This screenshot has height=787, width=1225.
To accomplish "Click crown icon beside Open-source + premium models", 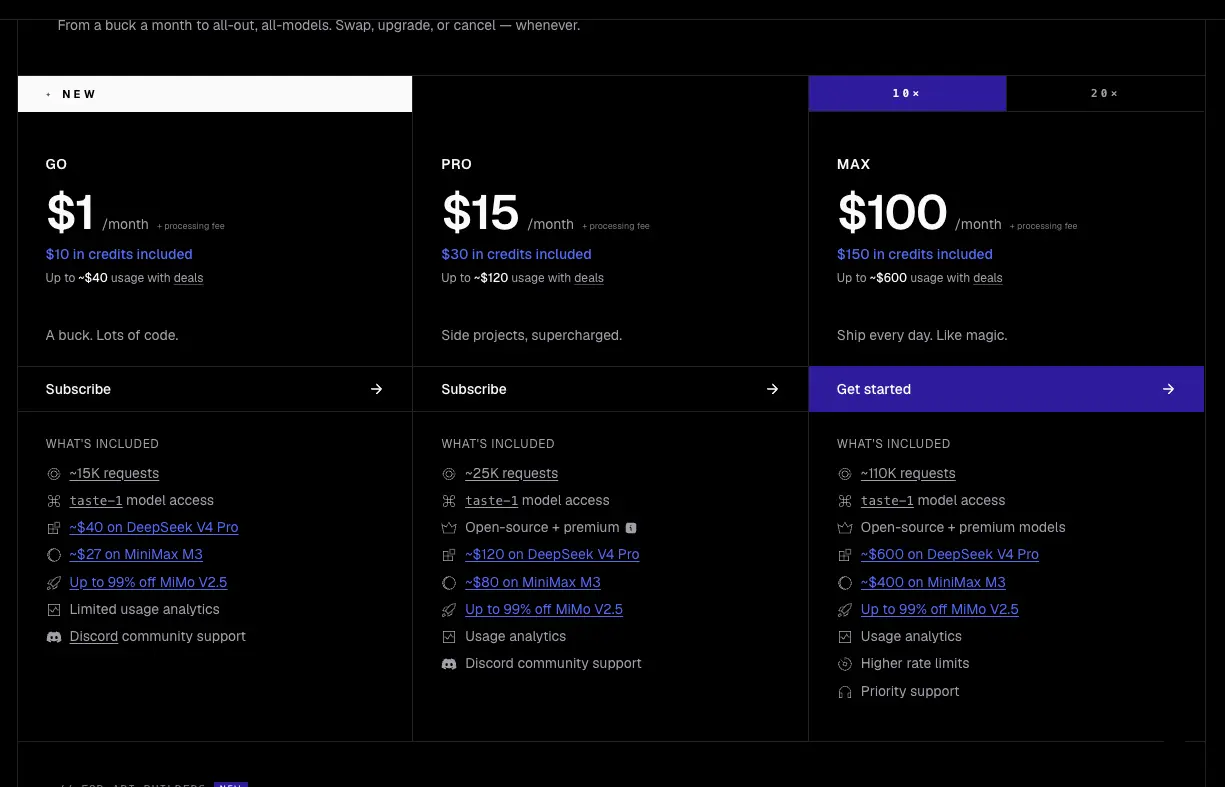I will [x=845, y=527].
